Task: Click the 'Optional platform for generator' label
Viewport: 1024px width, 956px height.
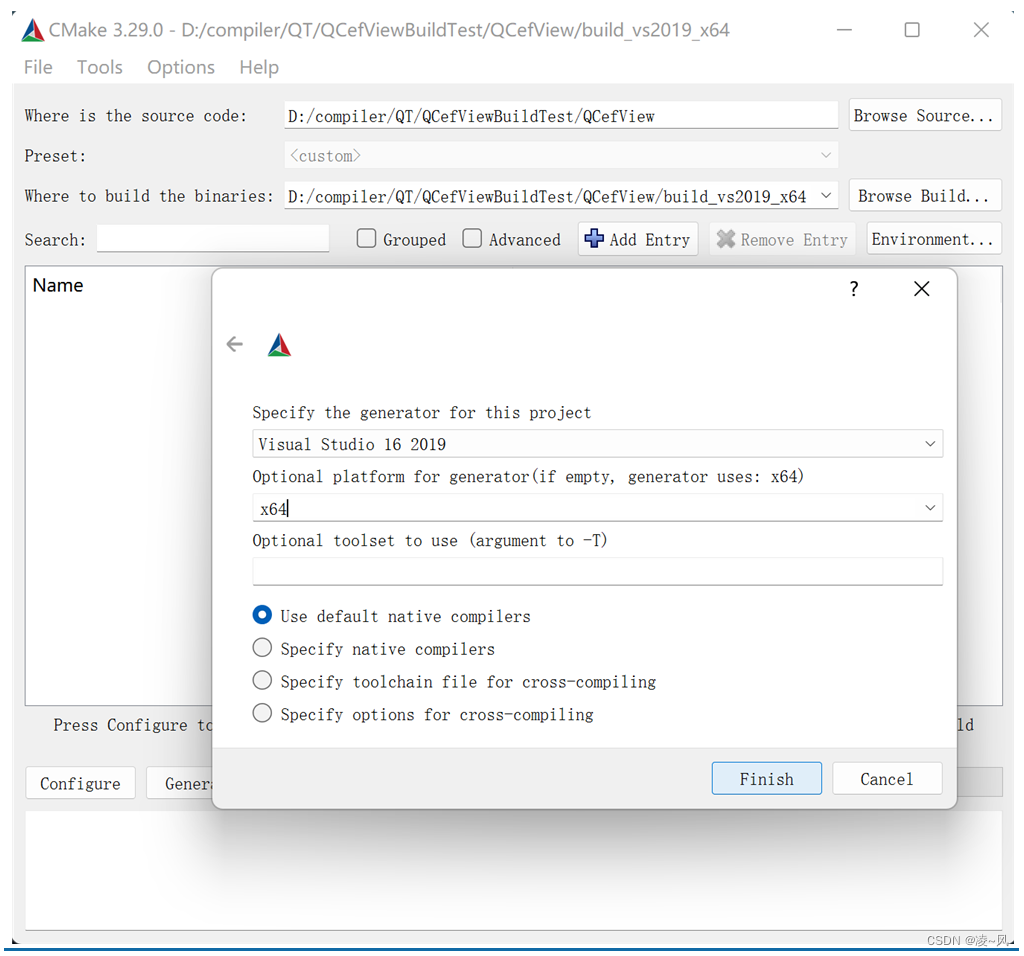Action: [x=528, y=477]
